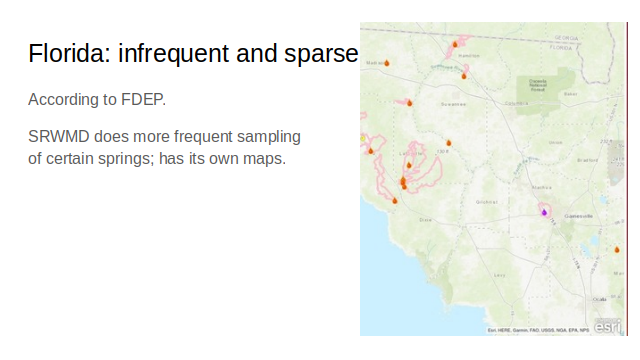This screenshot has height=360, width=640.
Task: Open the Esri, HERE, Garmin attribution text
Action: (538, 330)
